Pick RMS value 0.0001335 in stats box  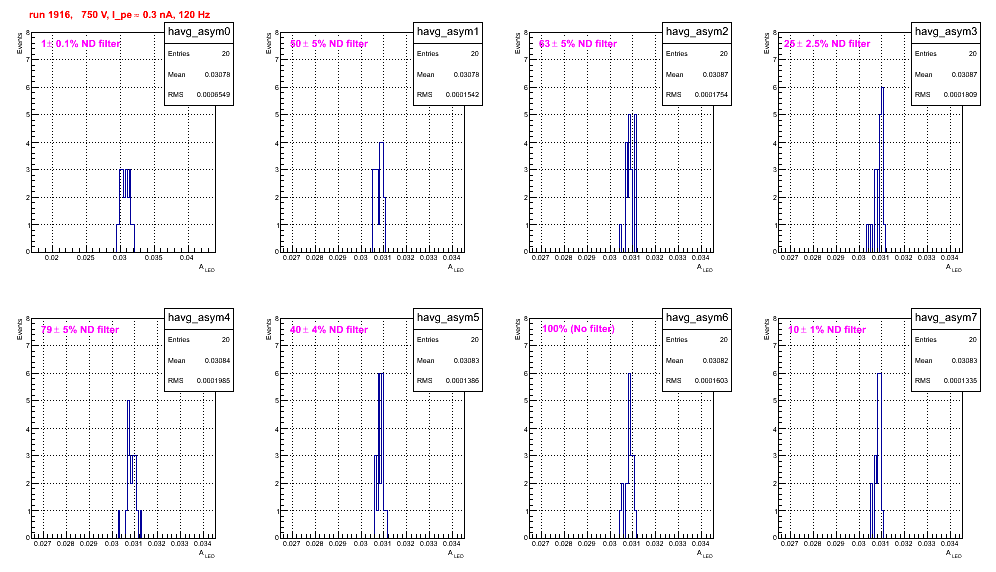(960, 381)
